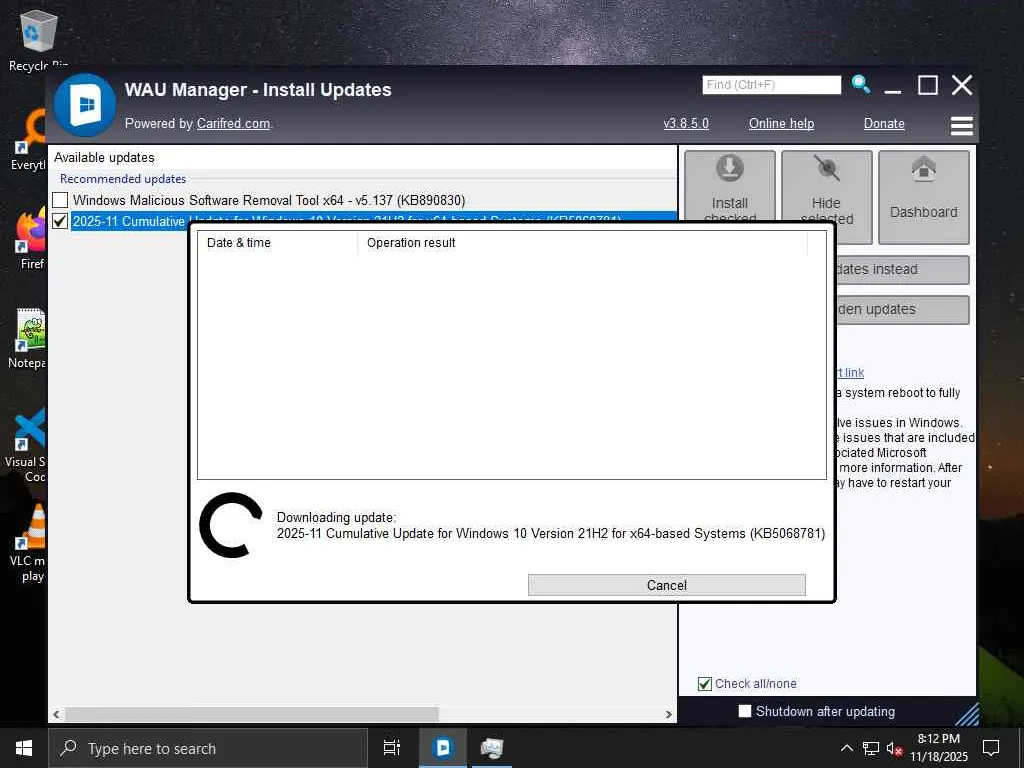The image size is (1024, 768).
Task: Go to the Dashboard button
Action: pyautogui.click(x=923, y=197)
